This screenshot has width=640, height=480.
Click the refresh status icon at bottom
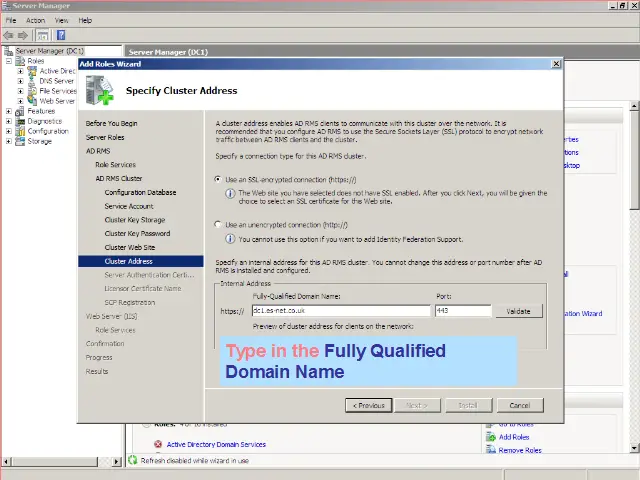[133, 460]
